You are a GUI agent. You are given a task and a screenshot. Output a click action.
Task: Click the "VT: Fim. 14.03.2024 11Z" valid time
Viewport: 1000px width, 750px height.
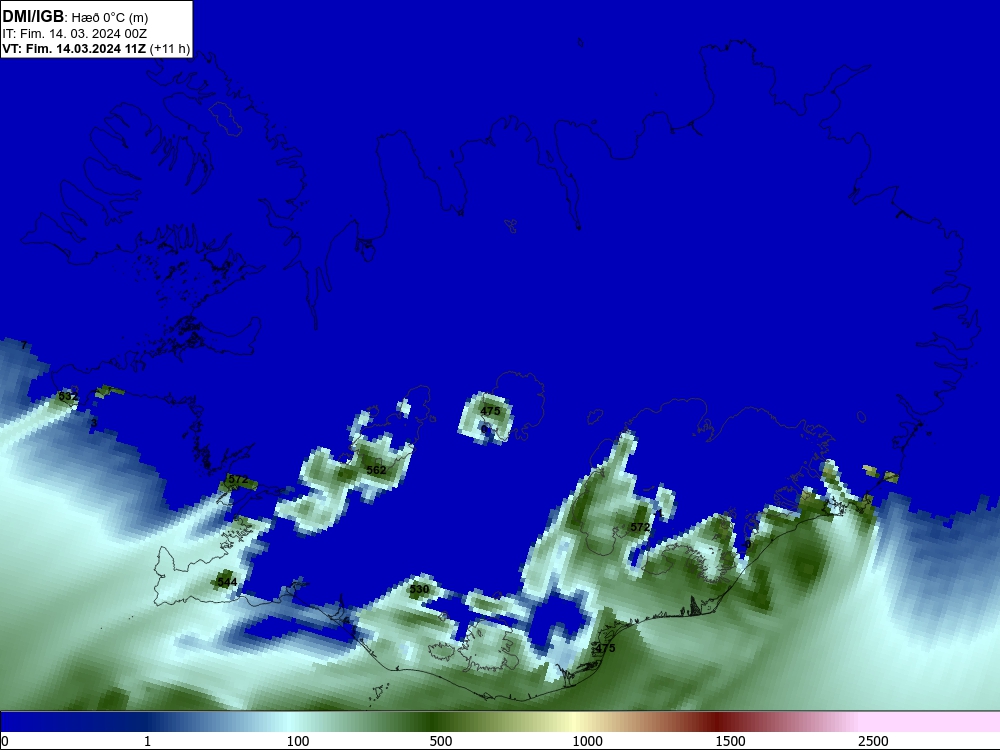pyautogui.click(x=74, y=48)
